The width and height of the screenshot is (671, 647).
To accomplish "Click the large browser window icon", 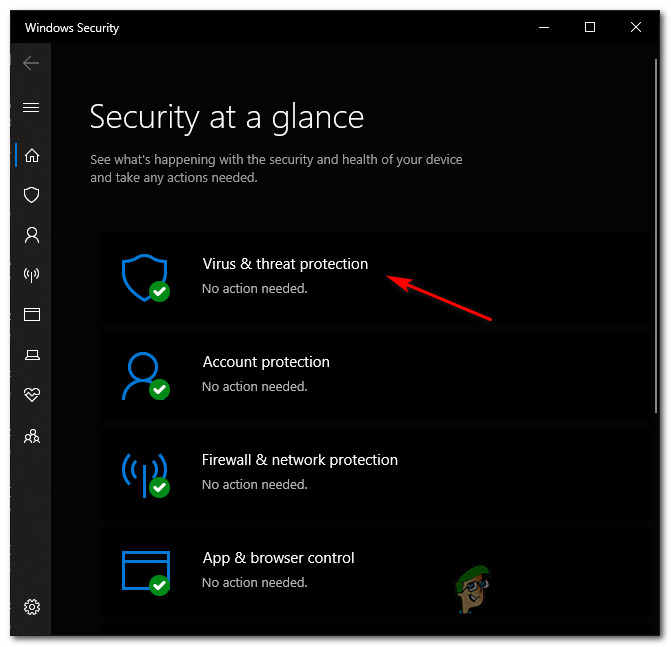I will (x=146, y=573).
